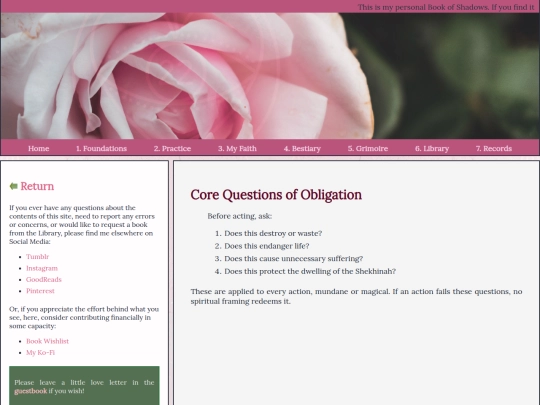The width and height of the screenshot is (540, 405).
Task: Click 'Does this destroy or waste?' item
Action: (273, 233)
